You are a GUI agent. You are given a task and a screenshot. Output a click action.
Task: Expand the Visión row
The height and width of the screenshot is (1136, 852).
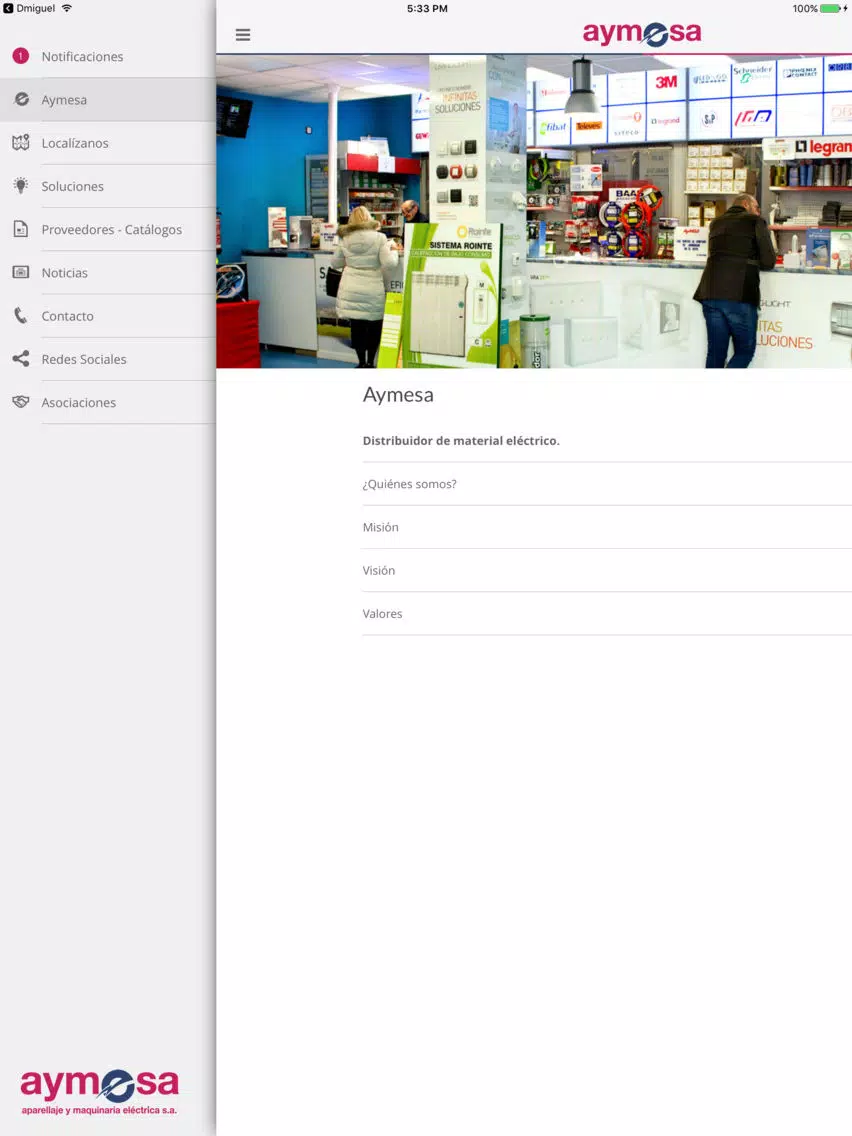coord(607,570)
